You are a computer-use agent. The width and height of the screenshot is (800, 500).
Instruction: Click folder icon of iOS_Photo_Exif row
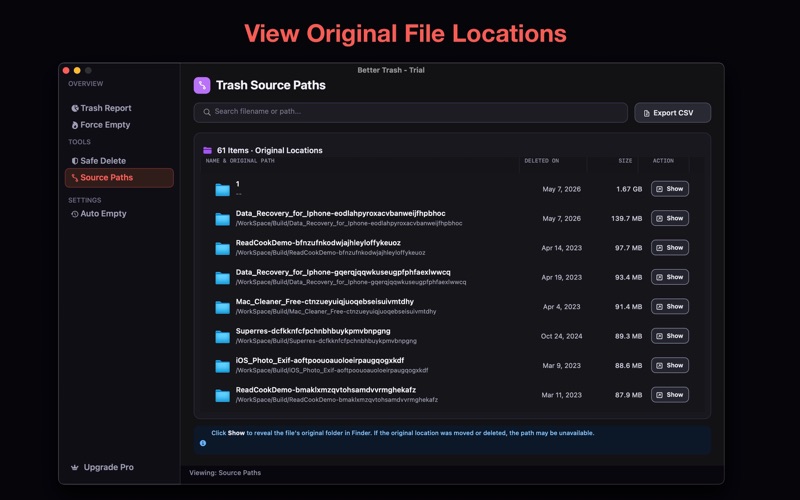click(222, 366)
